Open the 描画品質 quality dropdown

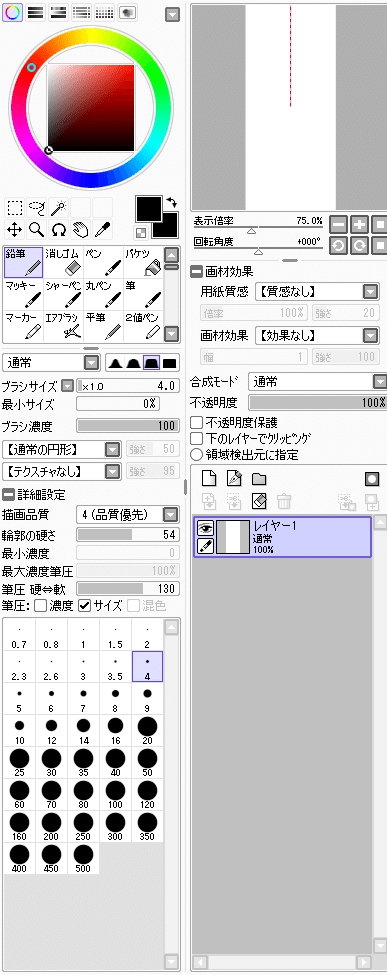coord(171,515)
